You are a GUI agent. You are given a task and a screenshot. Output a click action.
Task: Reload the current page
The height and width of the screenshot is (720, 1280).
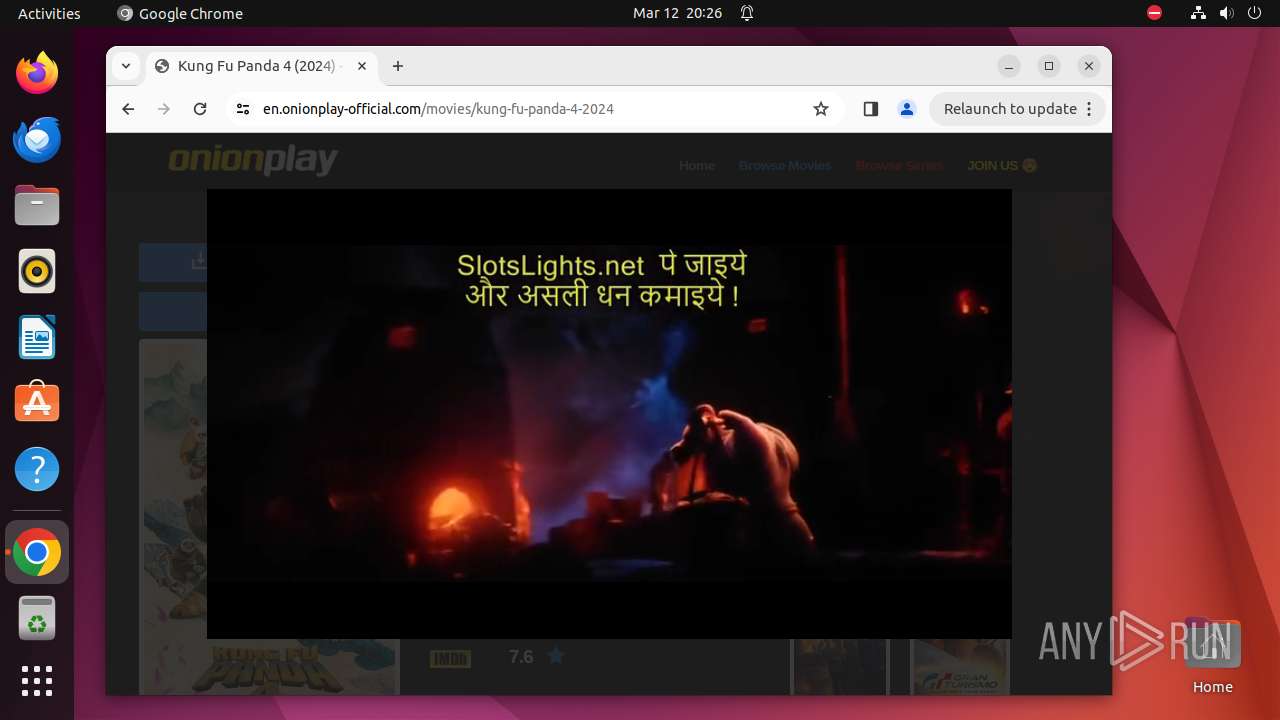coord(200,109)
